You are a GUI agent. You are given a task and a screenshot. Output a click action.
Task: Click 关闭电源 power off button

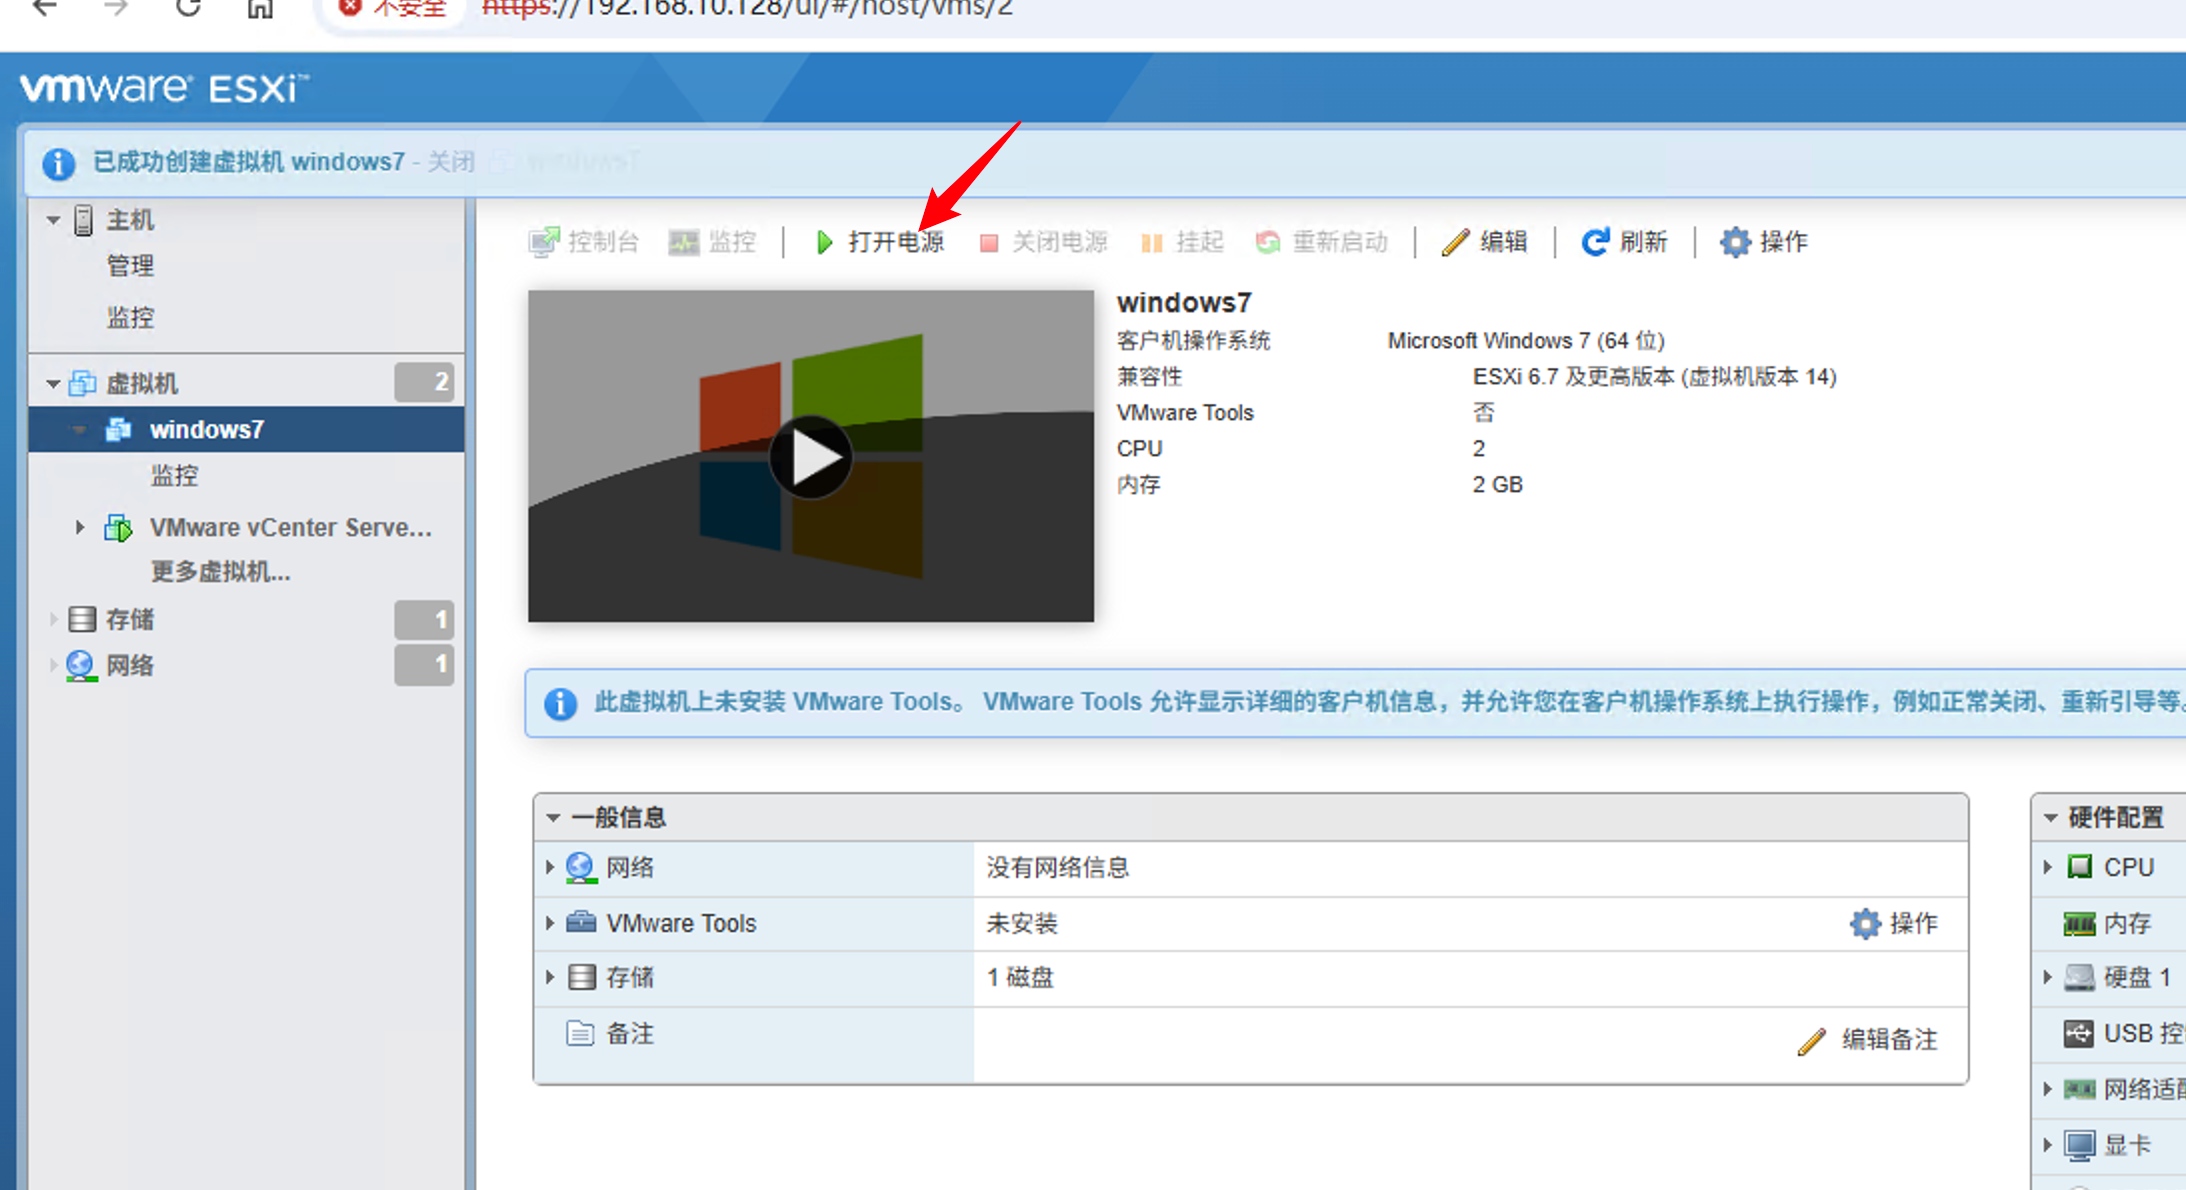point(1044,242)
